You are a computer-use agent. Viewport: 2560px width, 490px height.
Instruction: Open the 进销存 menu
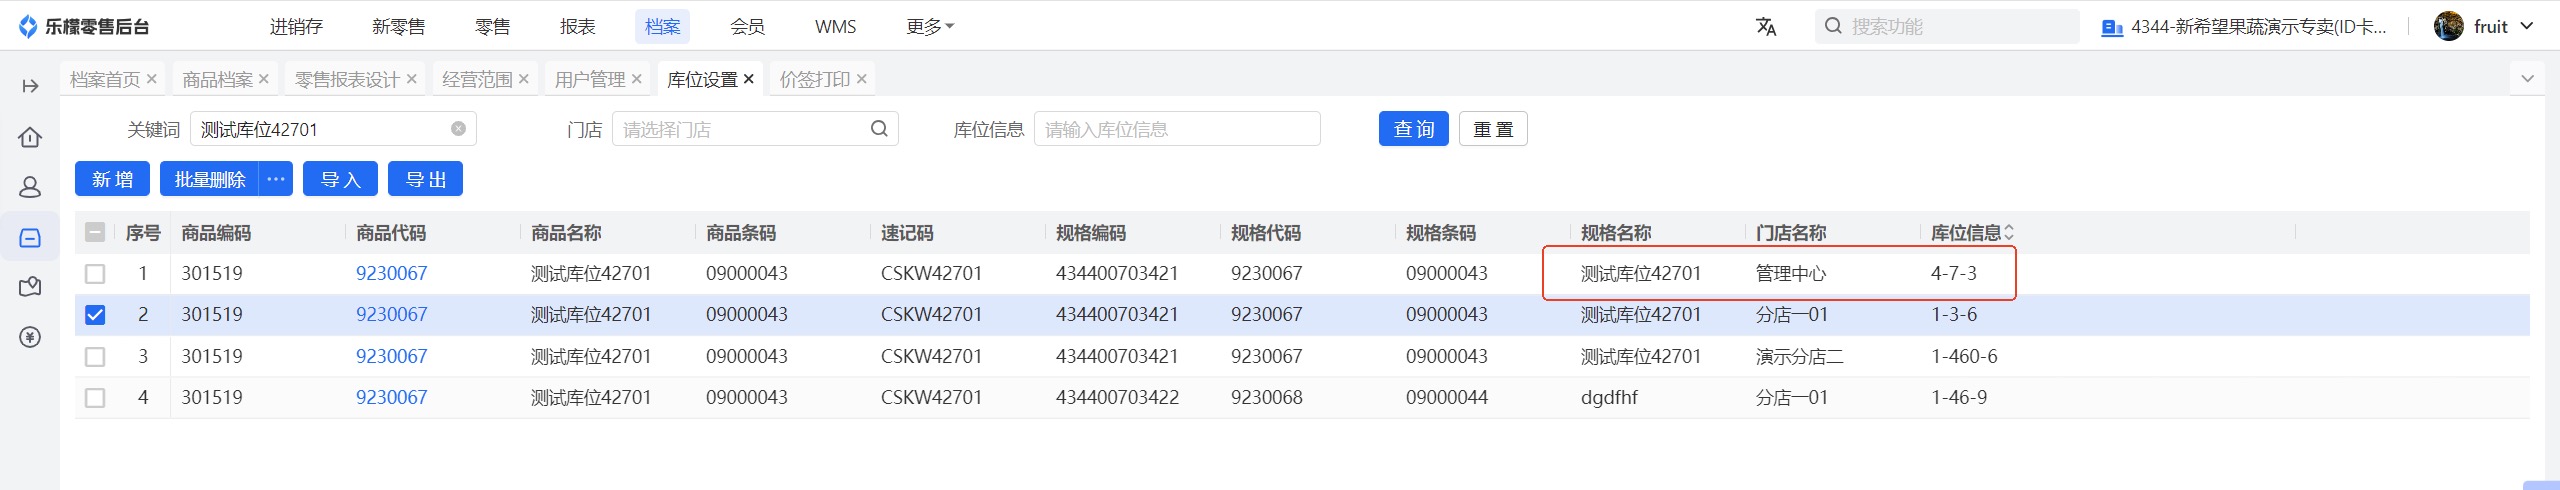tap(296, 27)
